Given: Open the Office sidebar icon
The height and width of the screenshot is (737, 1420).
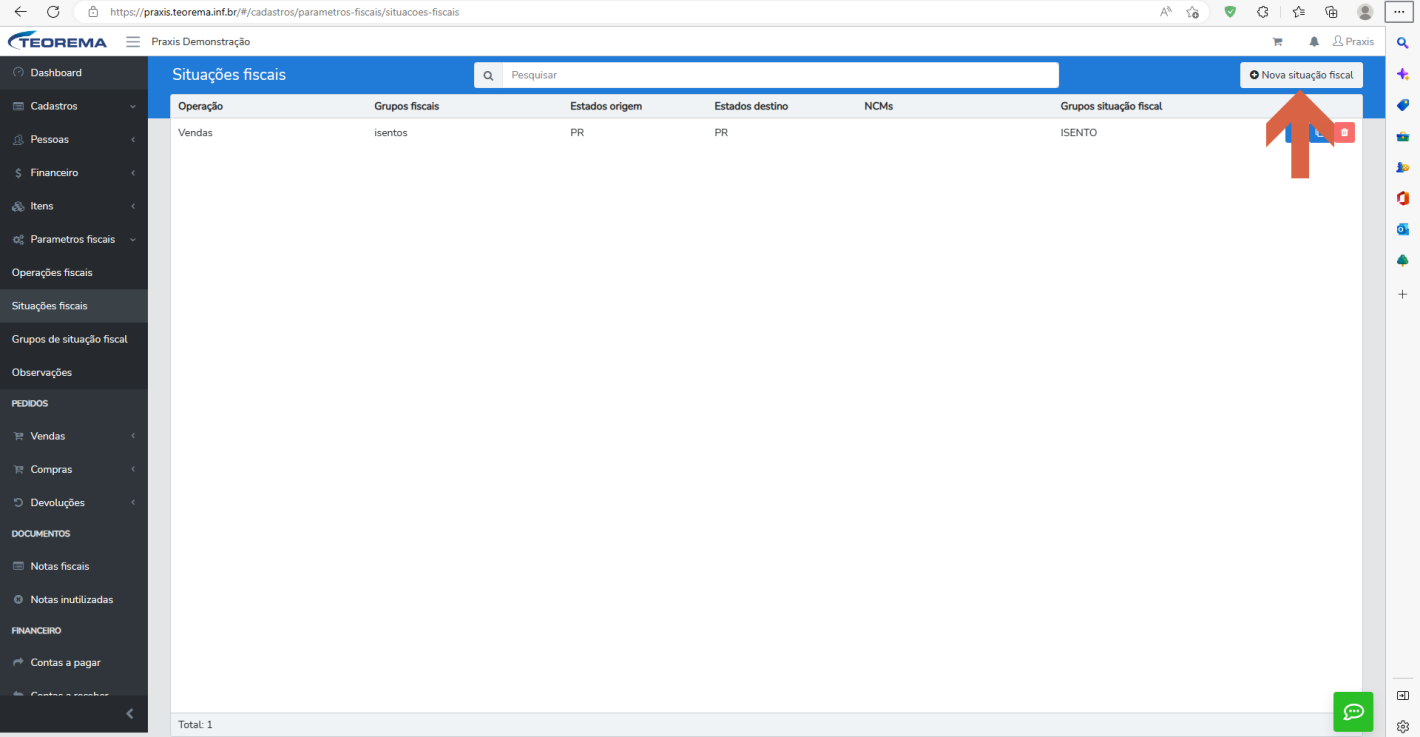Looking at the screenshot, I should tap(1403, 198).
